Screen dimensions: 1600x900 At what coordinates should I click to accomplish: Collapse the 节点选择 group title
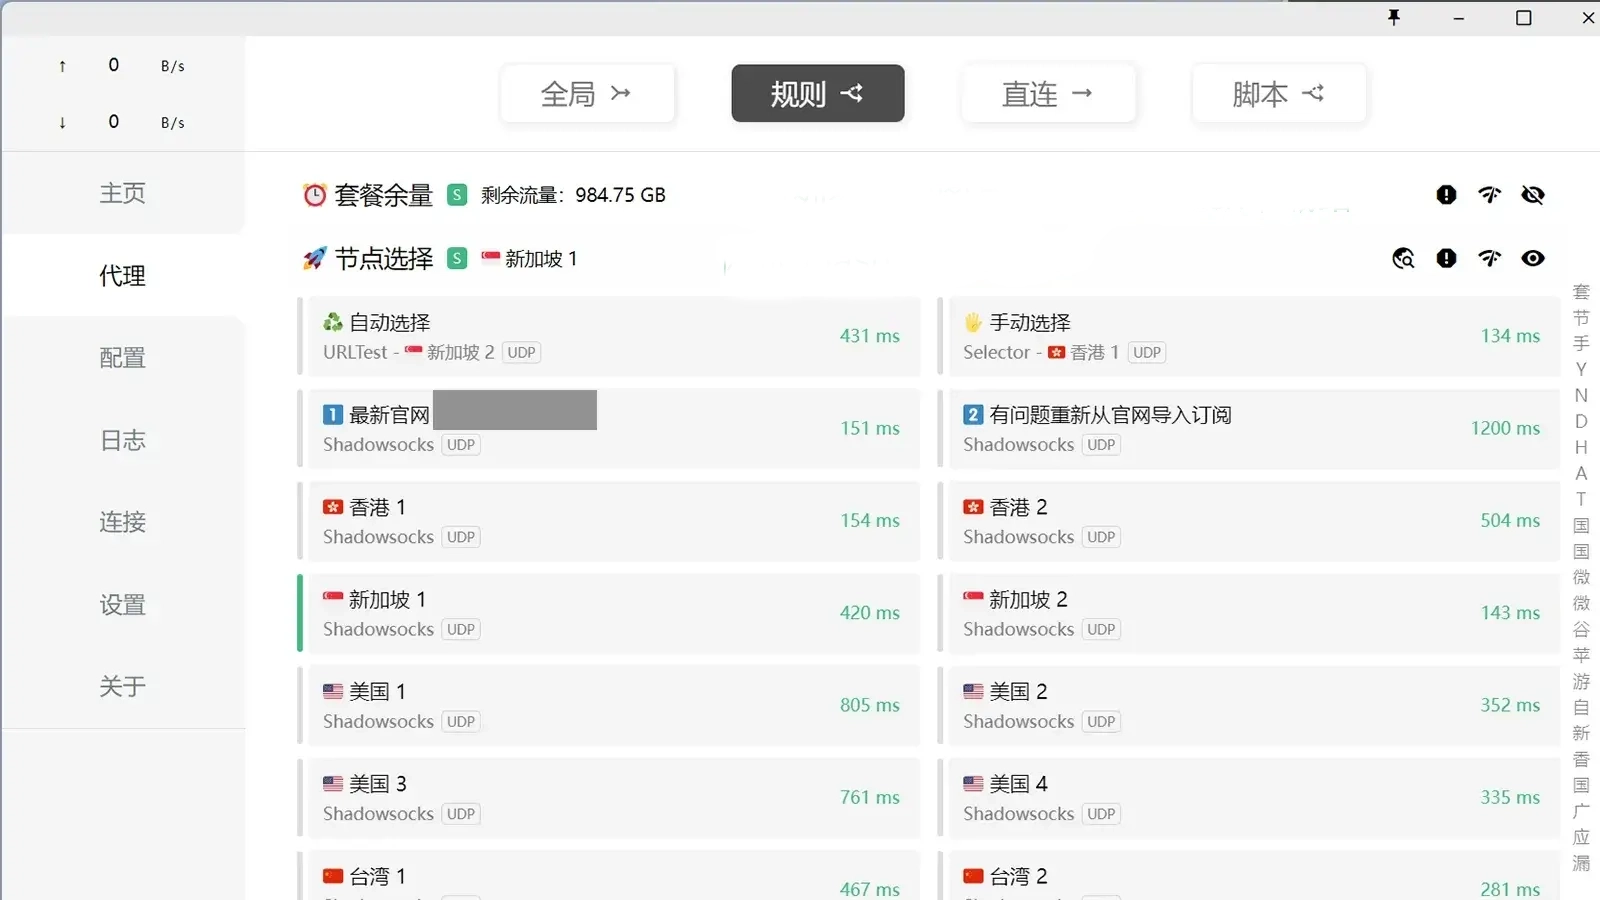coord(383,259)
